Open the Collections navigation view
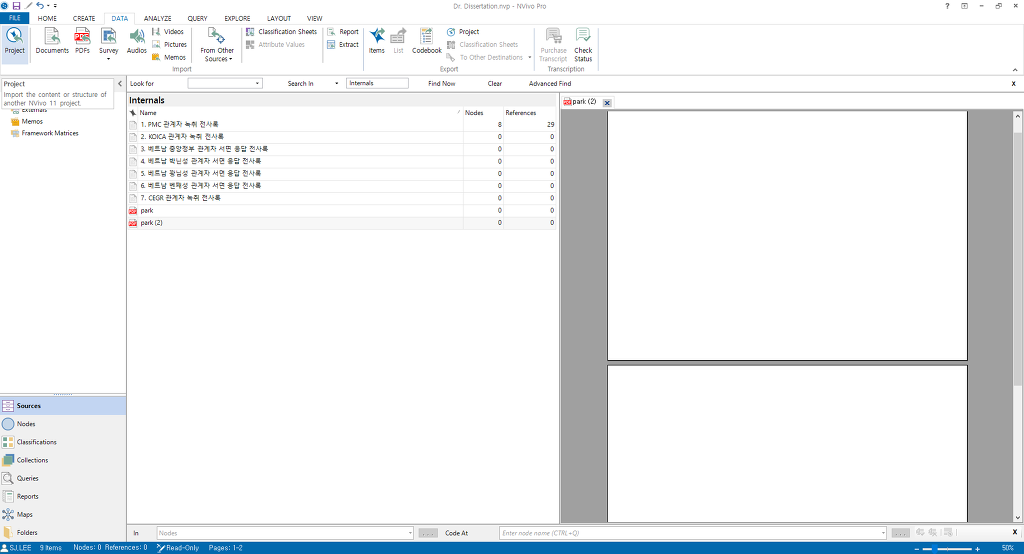 63,460
